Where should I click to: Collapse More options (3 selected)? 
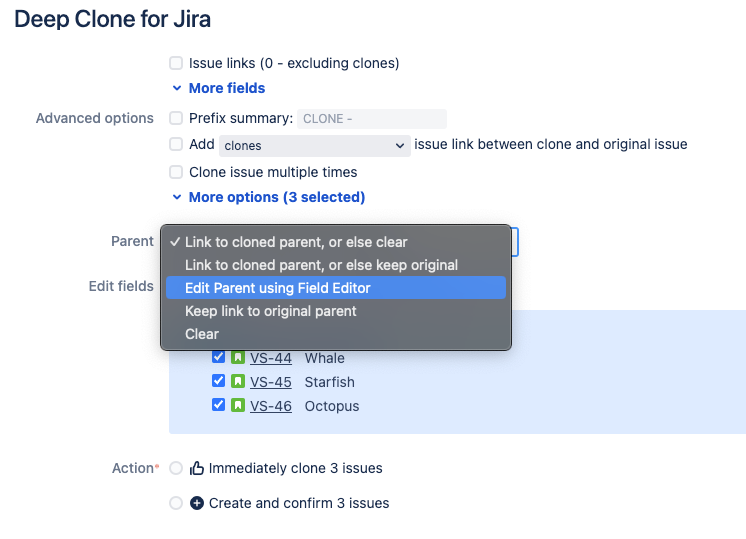coord(276,197)
